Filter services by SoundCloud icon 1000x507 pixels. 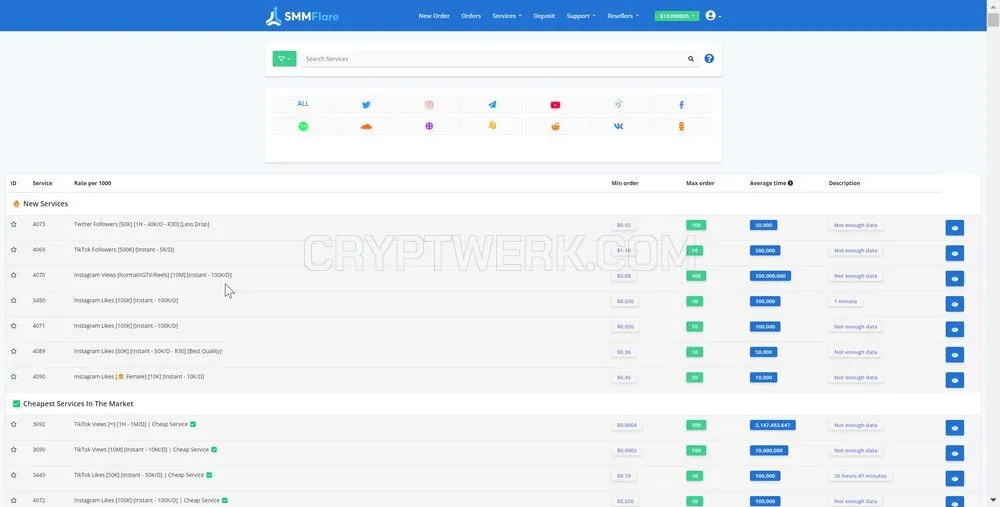(x=366, y=126)
